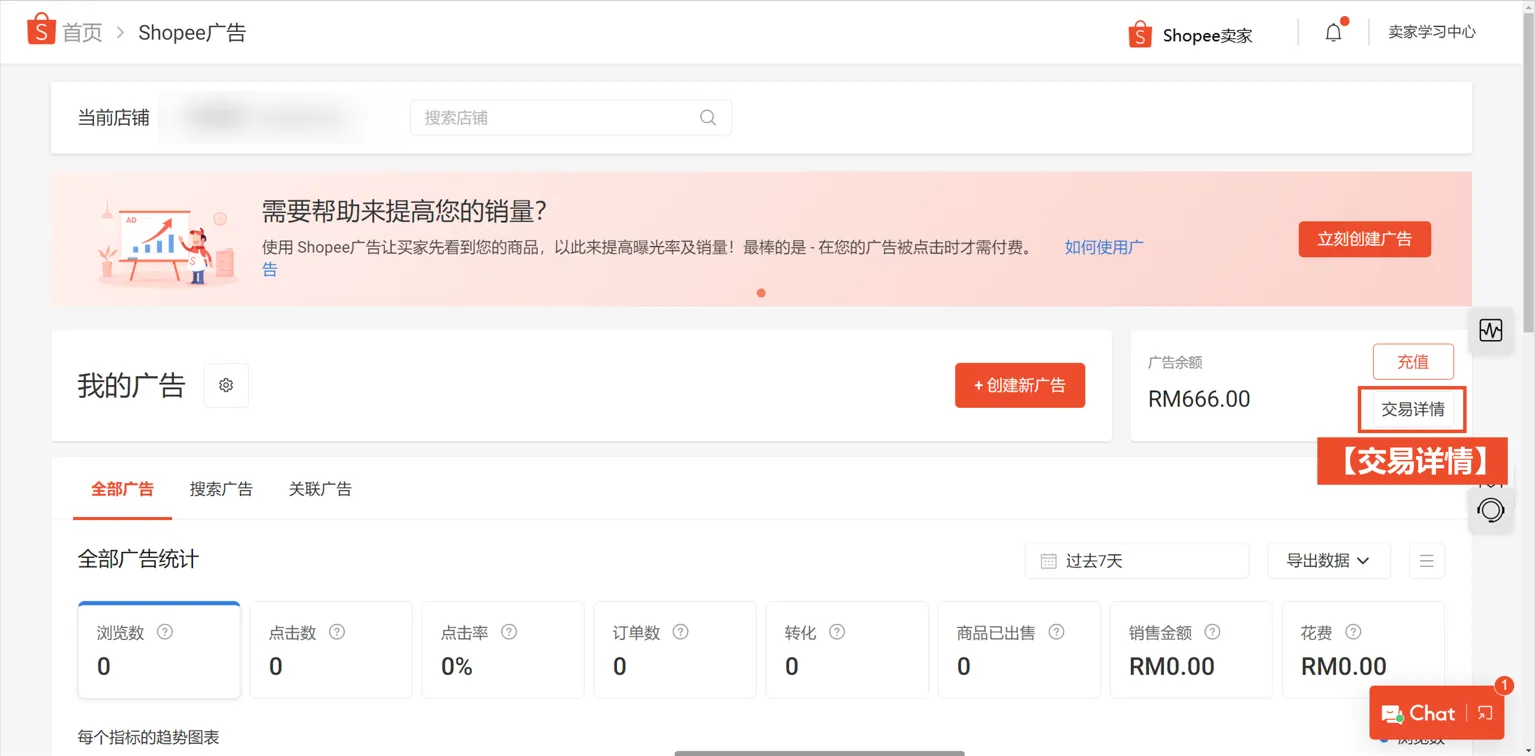Viewport: 1535px width, 756px height.
Task: Click the 立刻创建广告 button
Action: (x=1364, y=239)
